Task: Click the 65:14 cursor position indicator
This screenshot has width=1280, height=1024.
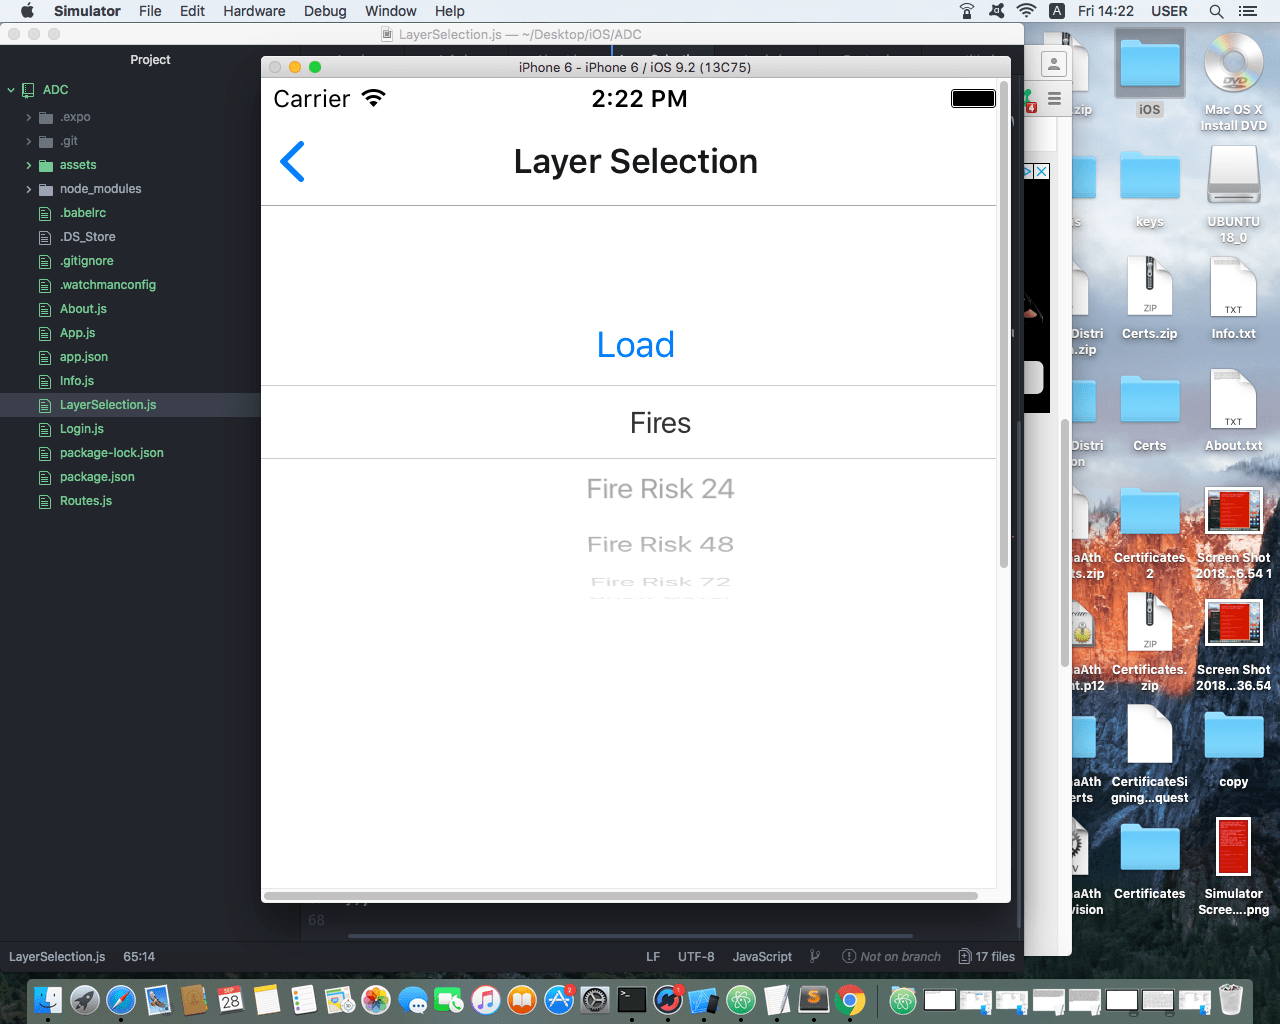Action: 139,957
